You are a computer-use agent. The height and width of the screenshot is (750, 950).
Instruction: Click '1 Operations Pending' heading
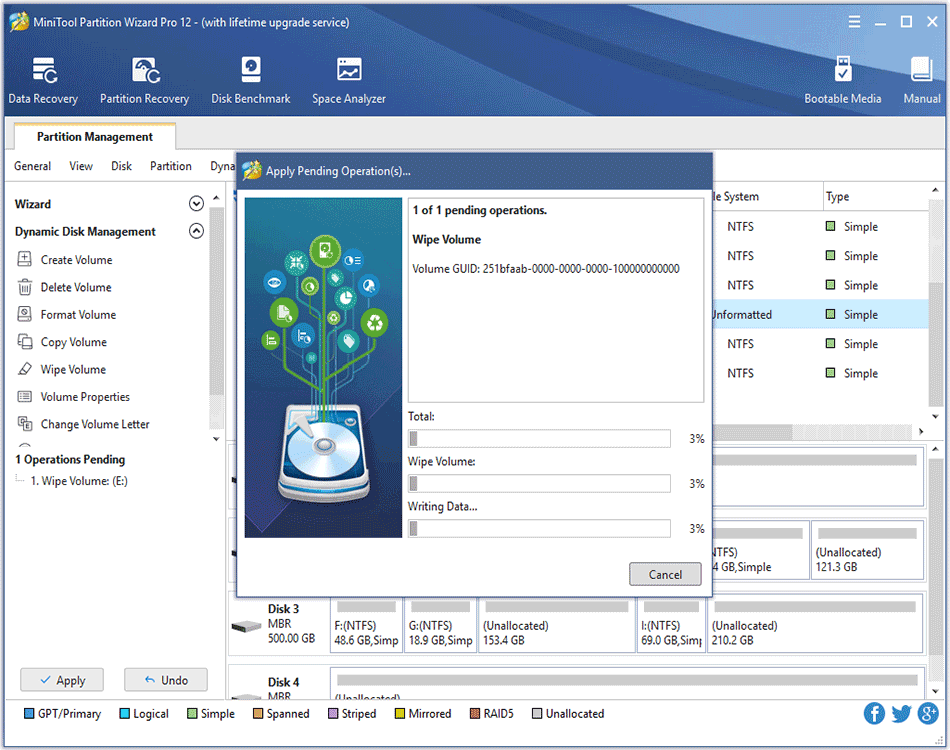click(70, 459)
